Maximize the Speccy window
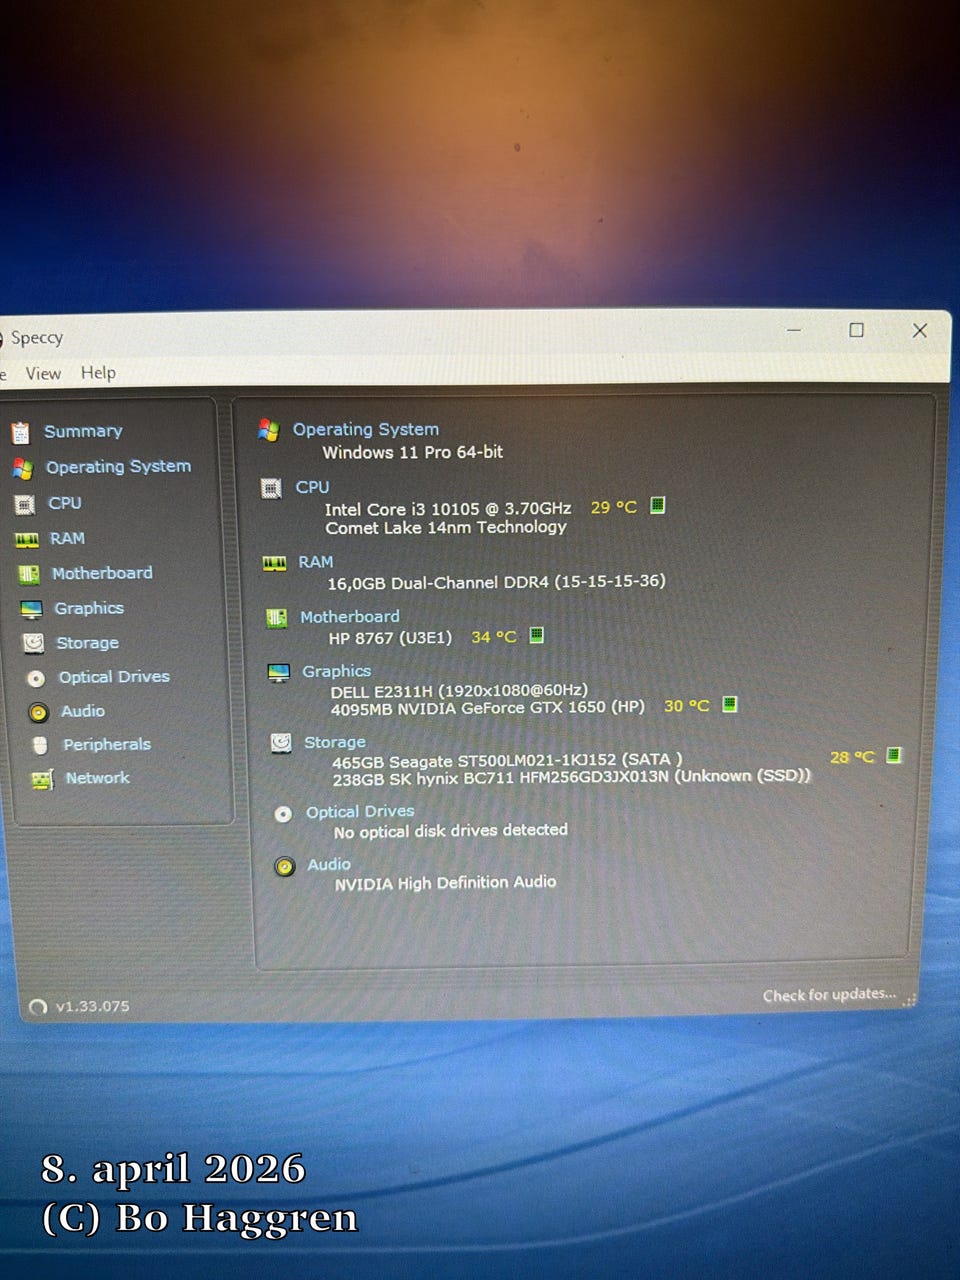The width and height of the screenshot is (960, 1280). 856,330
